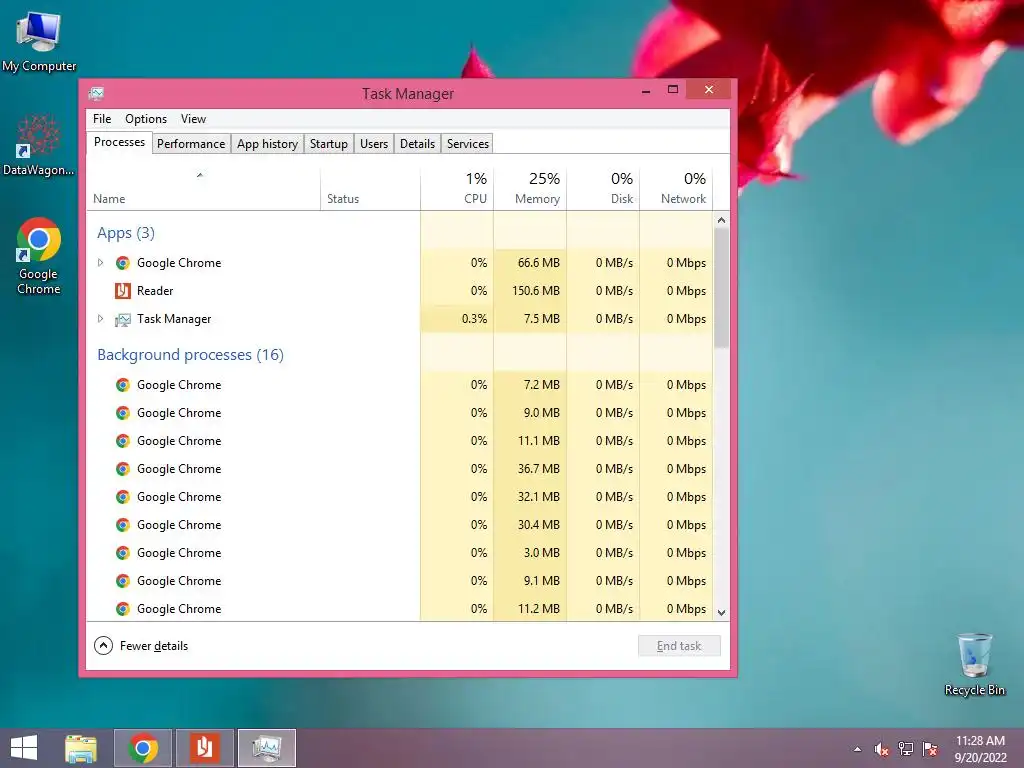Click Chrome icon of the 30.4 MB process

[123, 525]
